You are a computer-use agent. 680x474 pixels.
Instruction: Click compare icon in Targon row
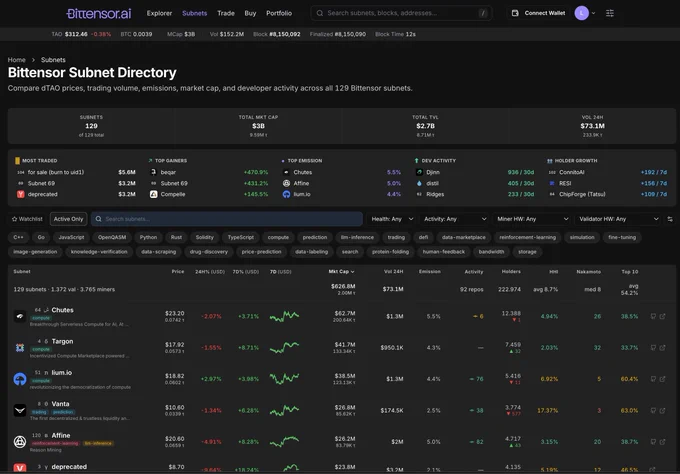coord(653,347)
